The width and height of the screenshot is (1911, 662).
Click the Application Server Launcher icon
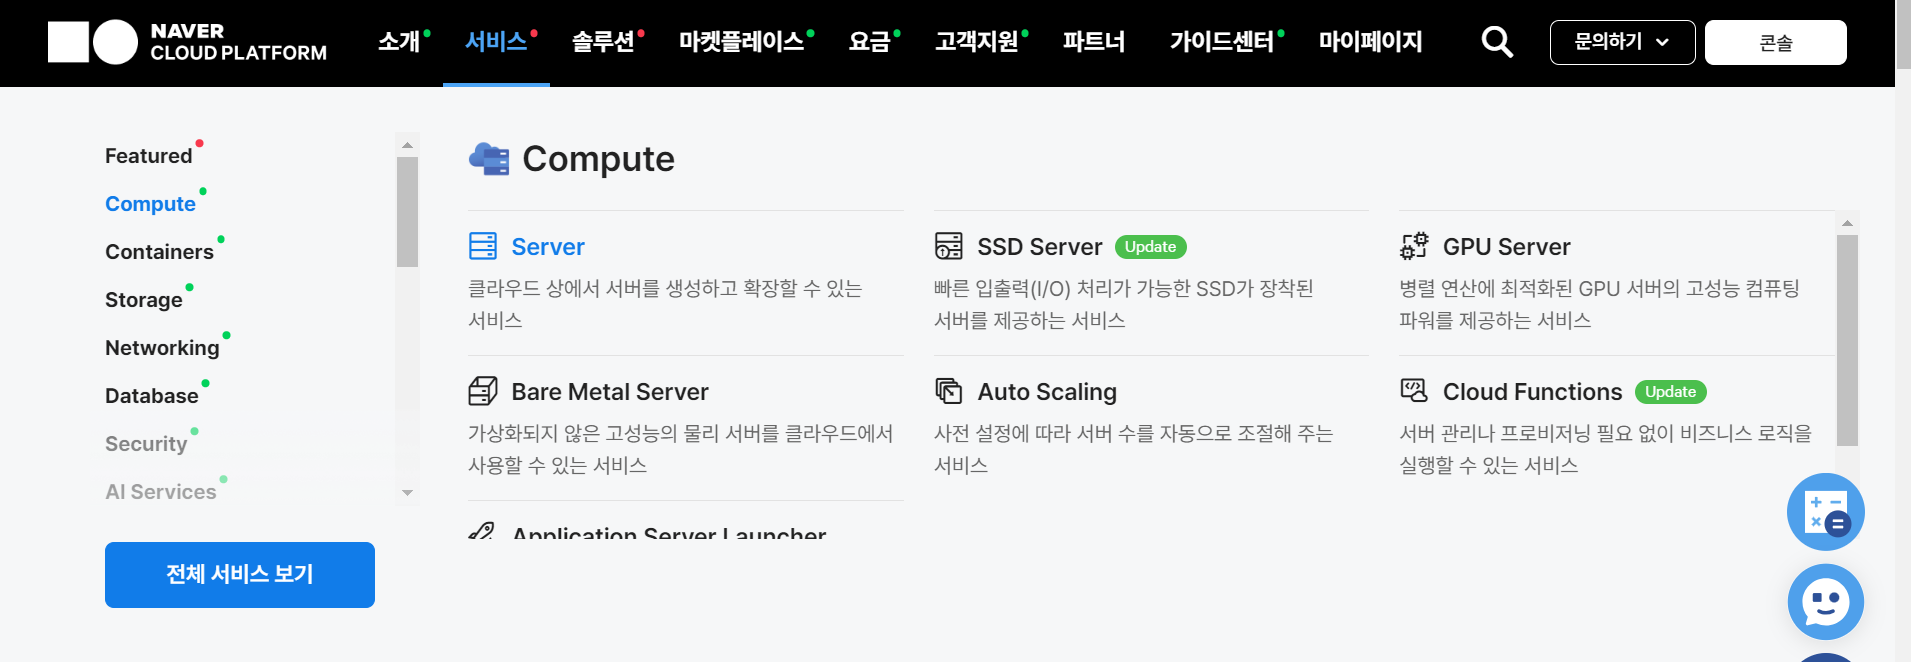pos(482,530)
